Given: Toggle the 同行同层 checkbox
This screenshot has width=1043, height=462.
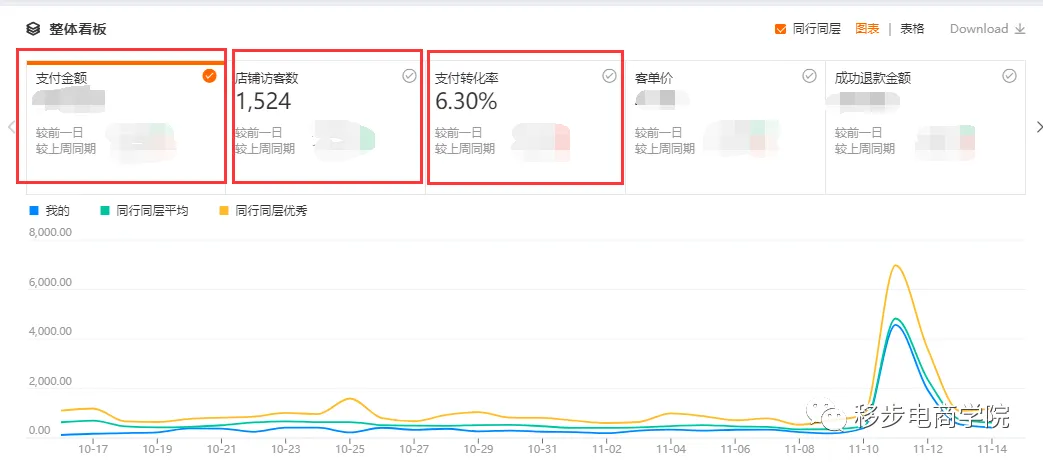Looking at the screenshot, I should pyautogui.click(x=781, y=29).
